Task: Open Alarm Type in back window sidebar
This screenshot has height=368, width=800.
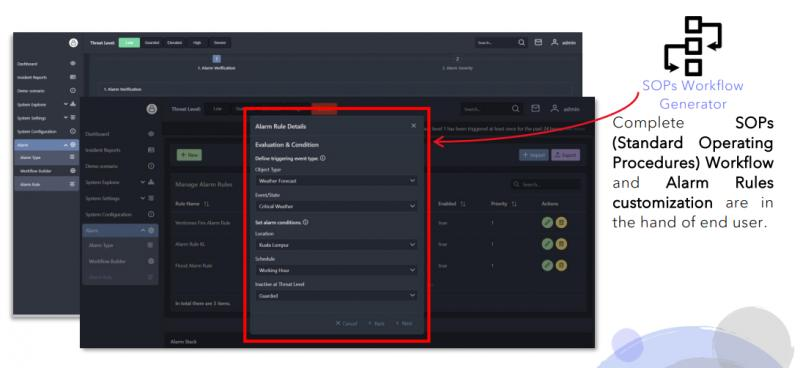Action: tap(46, 158)
